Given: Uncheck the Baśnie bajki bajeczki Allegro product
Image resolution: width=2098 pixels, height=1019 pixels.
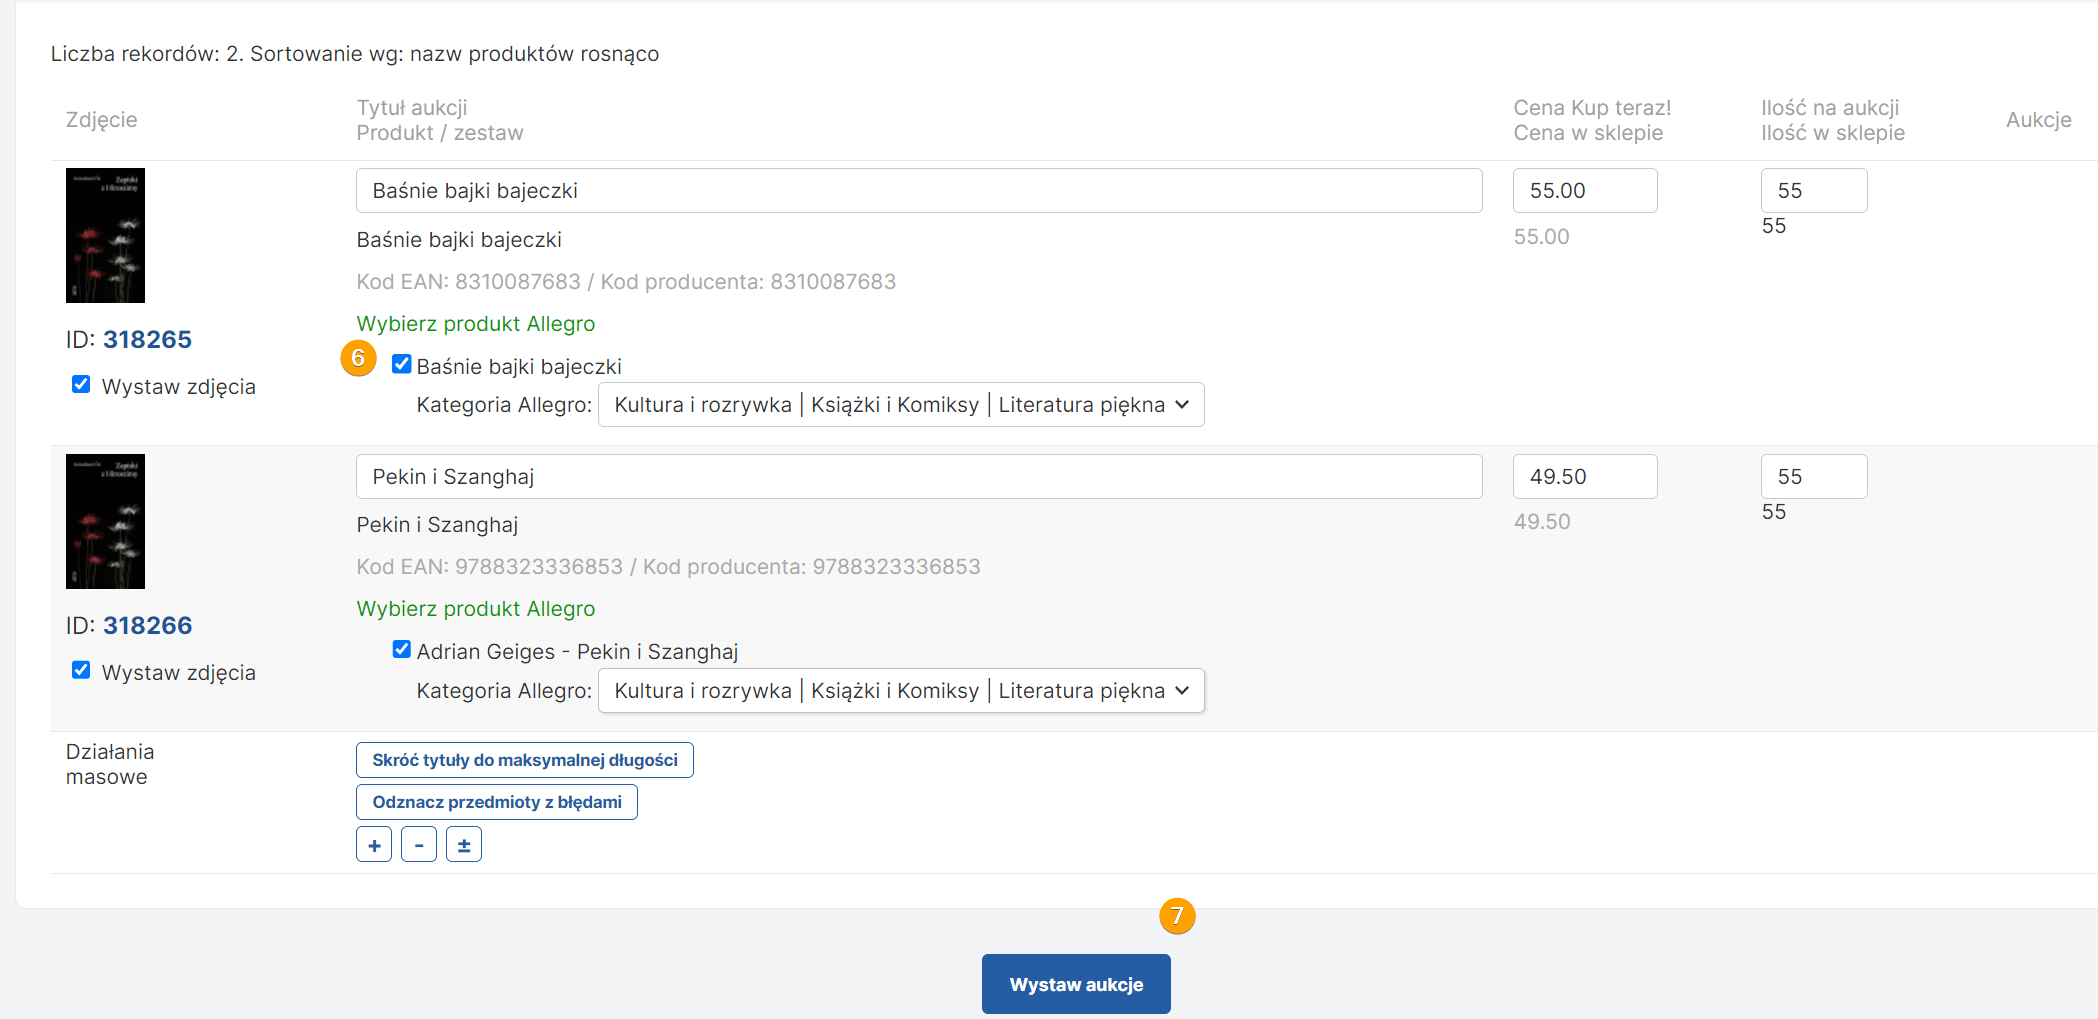Looking at the screenshot, I should click(x=402, y=364).
